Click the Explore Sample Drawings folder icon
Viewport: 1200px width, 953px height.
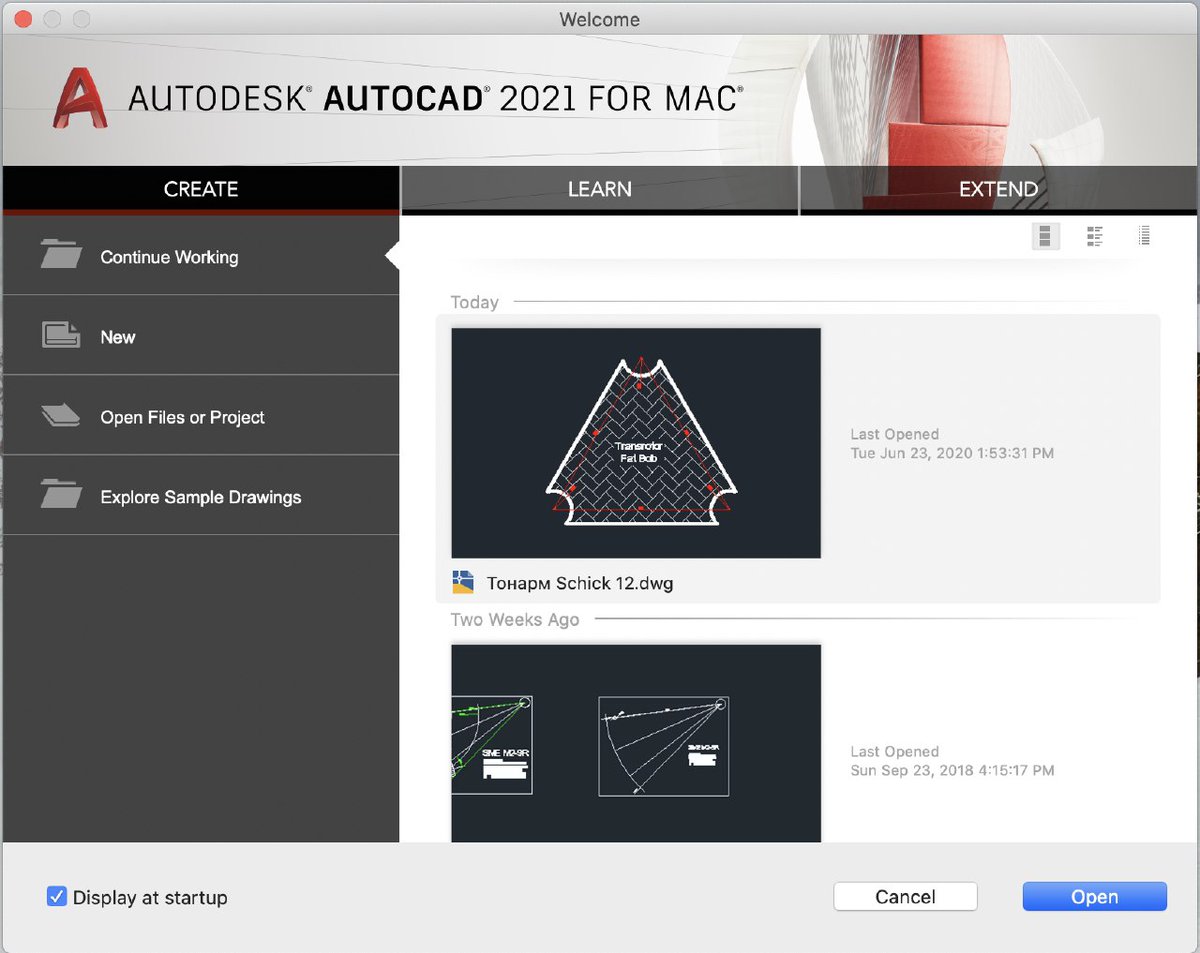tap(61, 494)
